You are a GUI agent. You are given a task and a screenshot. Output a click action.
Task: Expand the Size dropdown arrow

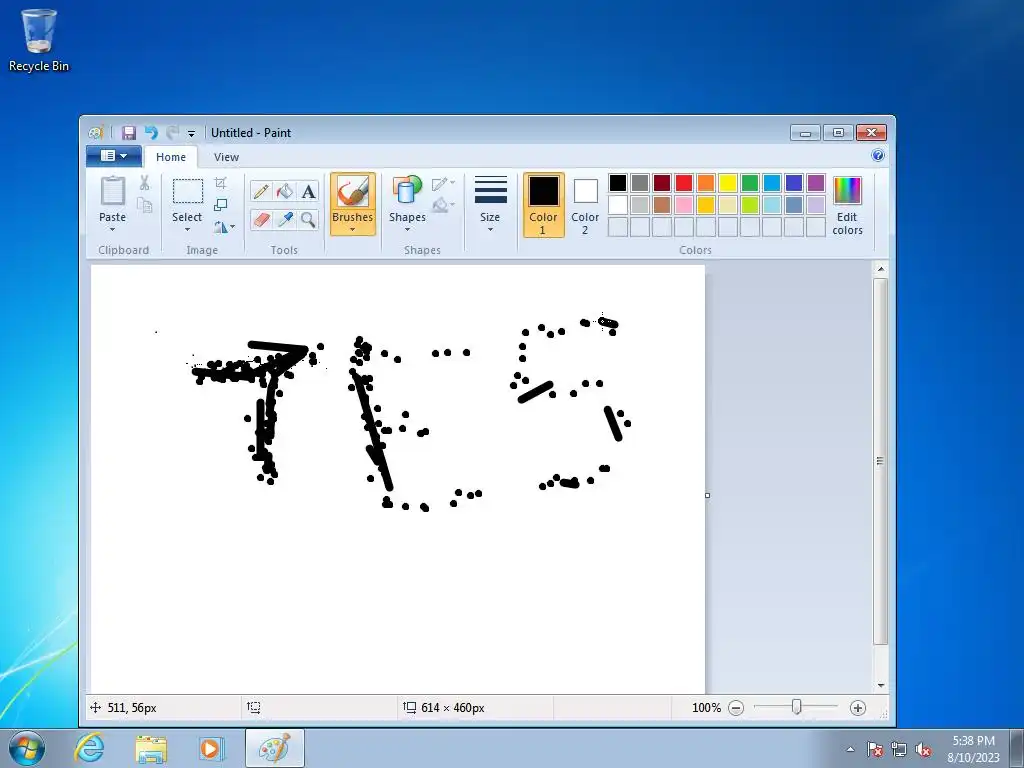point(490,229)
